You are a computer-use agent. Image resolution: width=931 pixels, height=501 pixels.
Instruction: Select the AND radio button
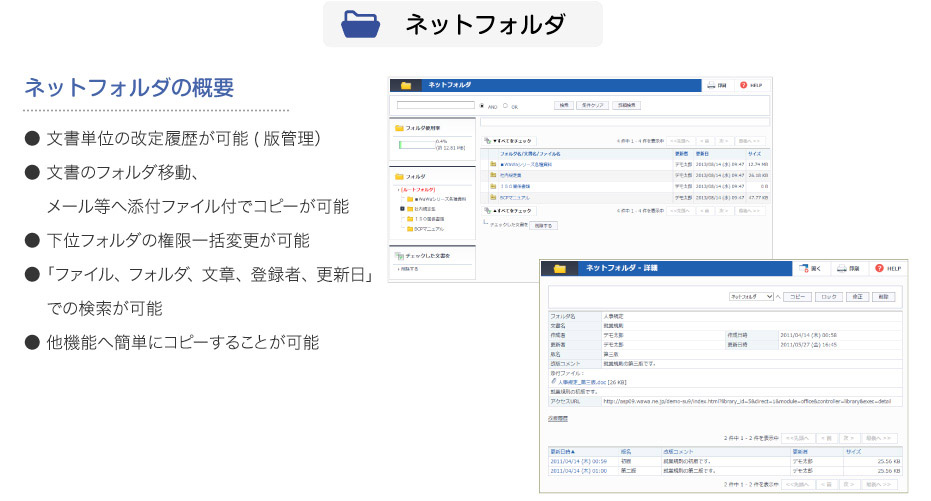481,105
